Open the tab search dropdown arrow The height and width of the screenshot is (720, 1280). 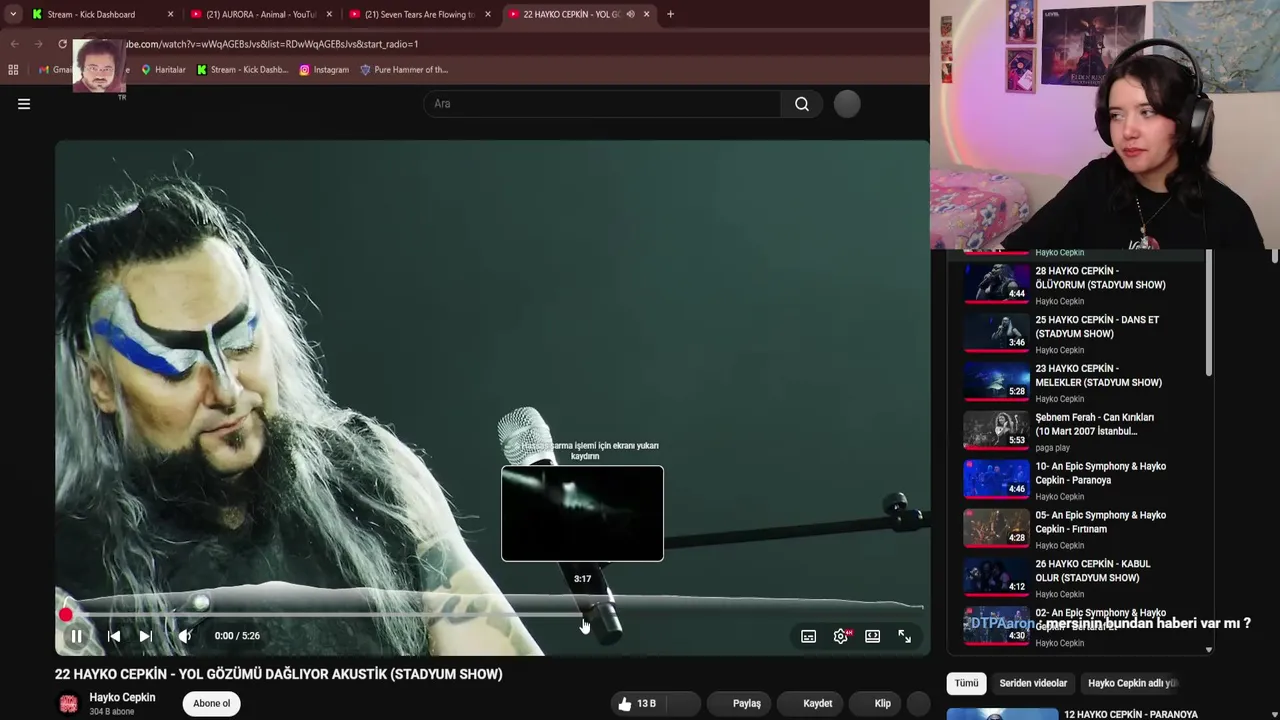(12, 14)
